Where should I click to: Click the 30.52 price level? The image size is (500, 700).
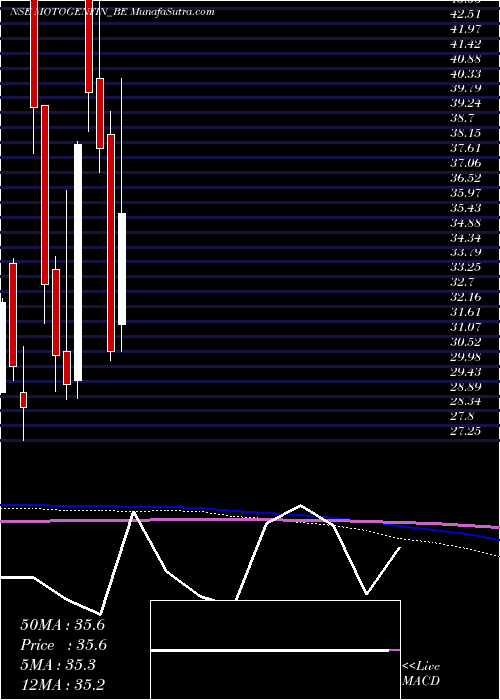[x=466, y=342]
